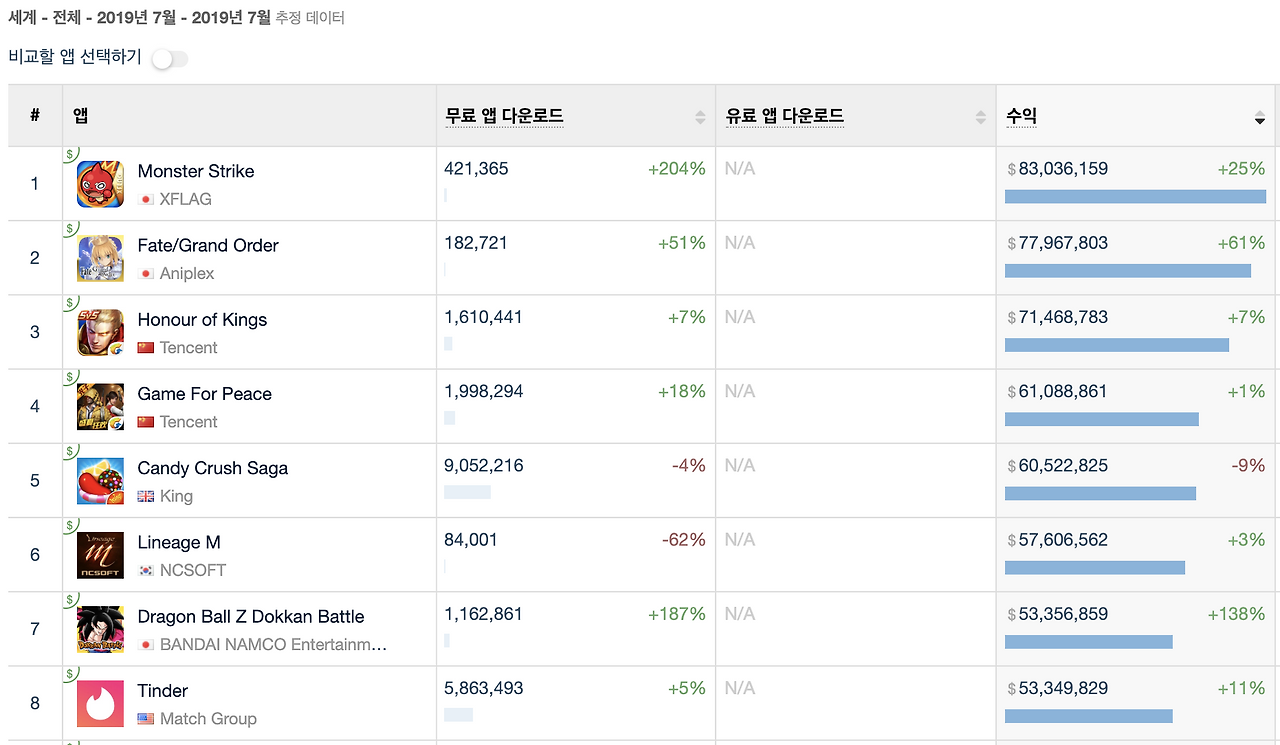Open the Dragon Ball Z Dokkan Battle link

251,617
